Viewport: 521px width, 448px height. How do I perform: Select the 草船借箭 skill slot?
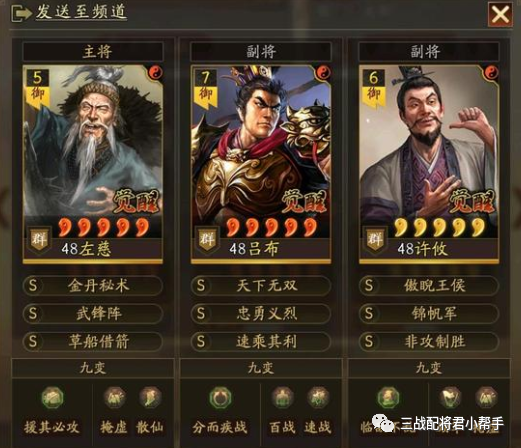[93, 342]
